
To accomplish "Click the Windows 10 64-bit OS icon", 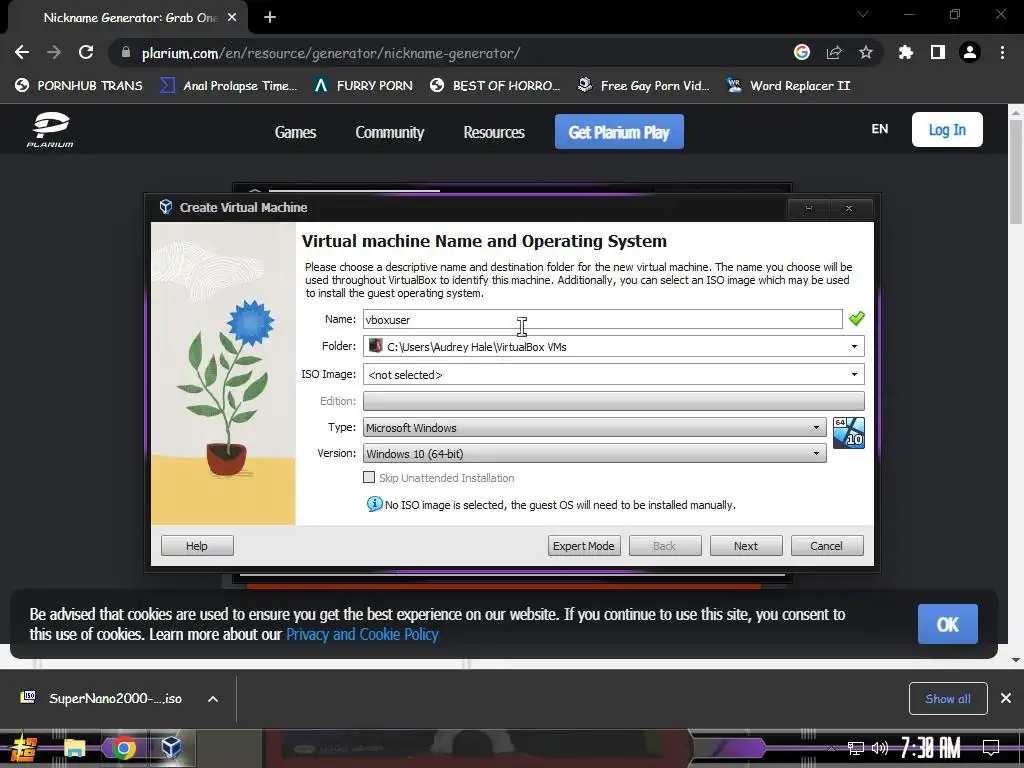I will tap(849, 433).
